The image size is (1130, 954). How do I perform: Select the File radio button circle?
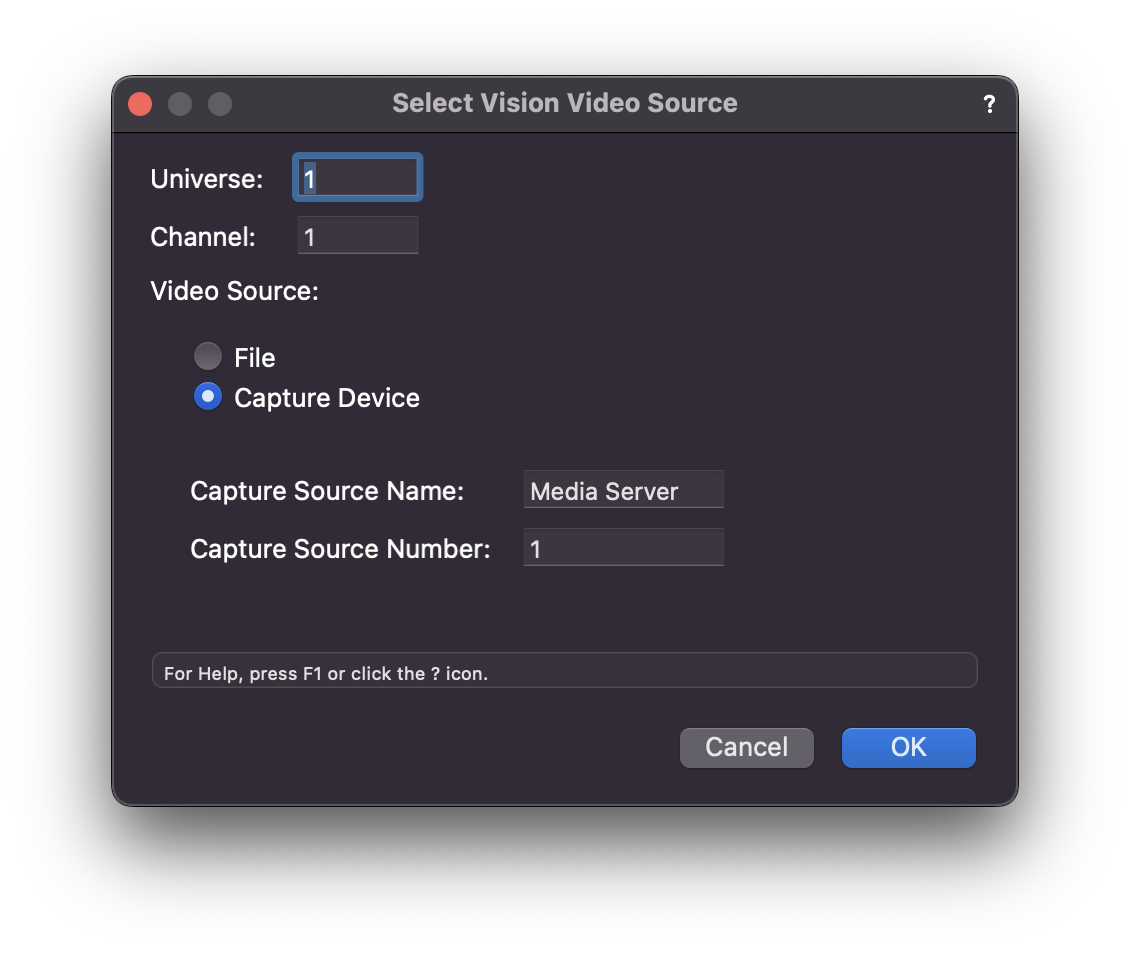click(x=207, y=357)
